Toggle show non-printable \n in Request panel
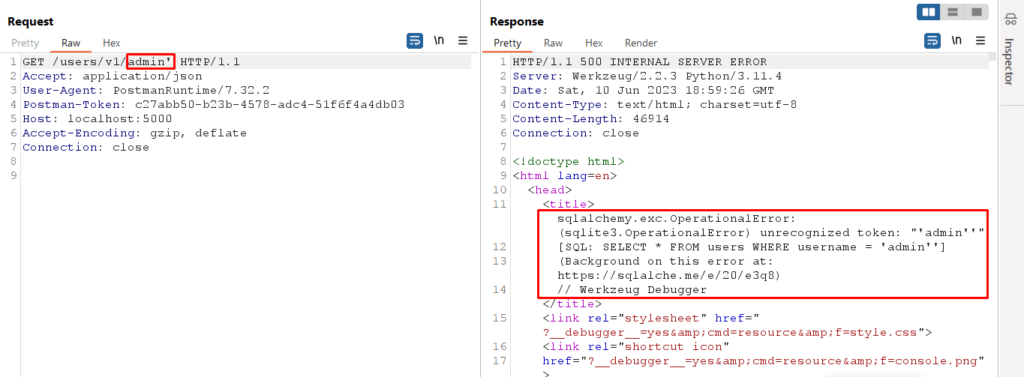Viewport: 1024px width, 377px height. [439, 41]
